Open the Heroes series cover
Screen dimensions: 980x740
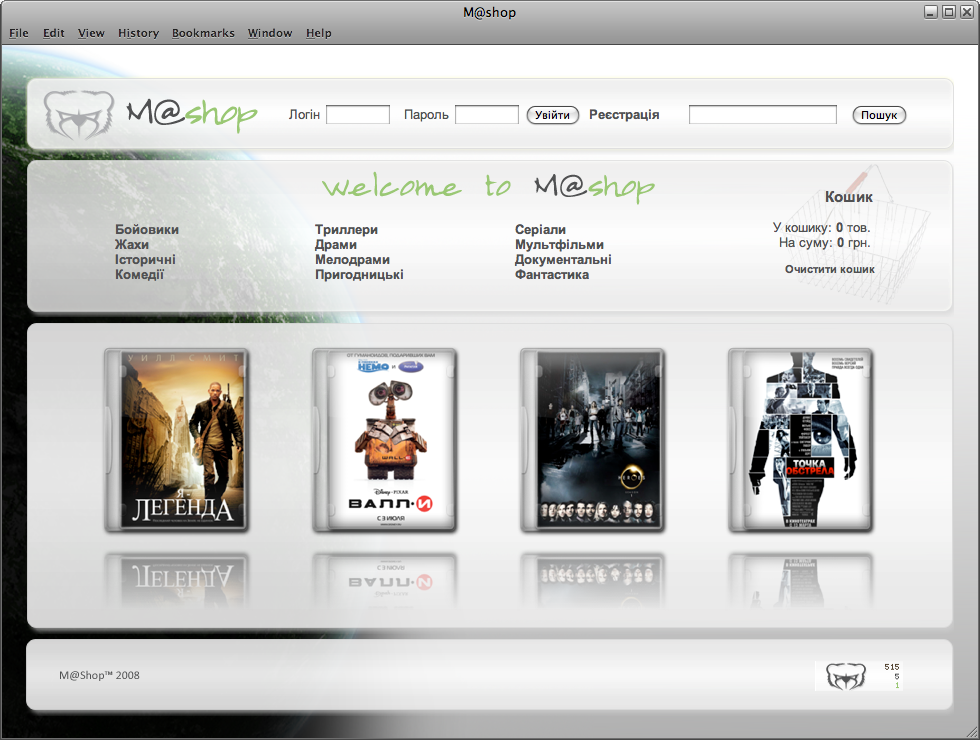592,441
